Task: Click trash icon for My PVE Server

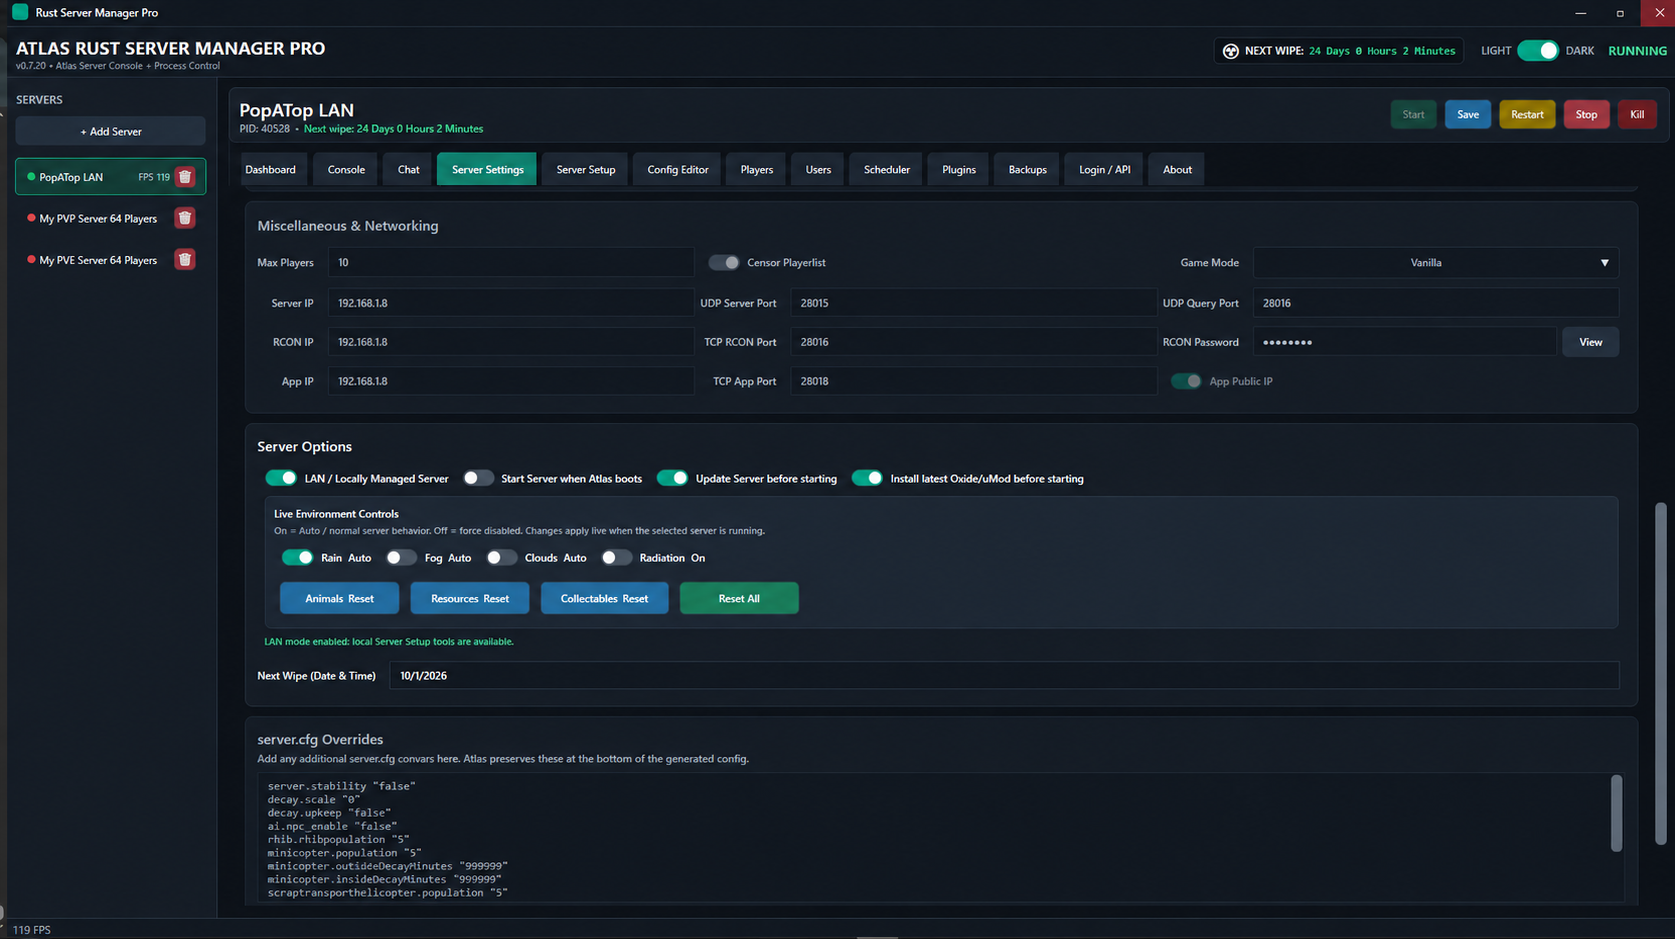Action: click(x=185, y=260)
